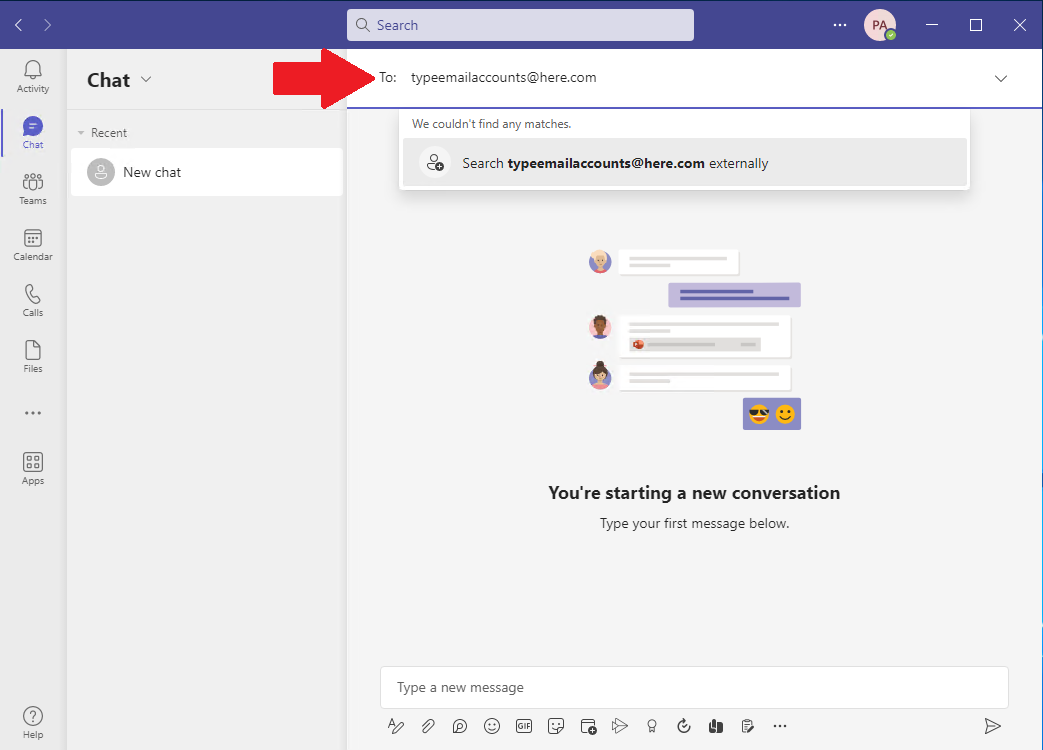Open the Activity feed

point(33,76)
